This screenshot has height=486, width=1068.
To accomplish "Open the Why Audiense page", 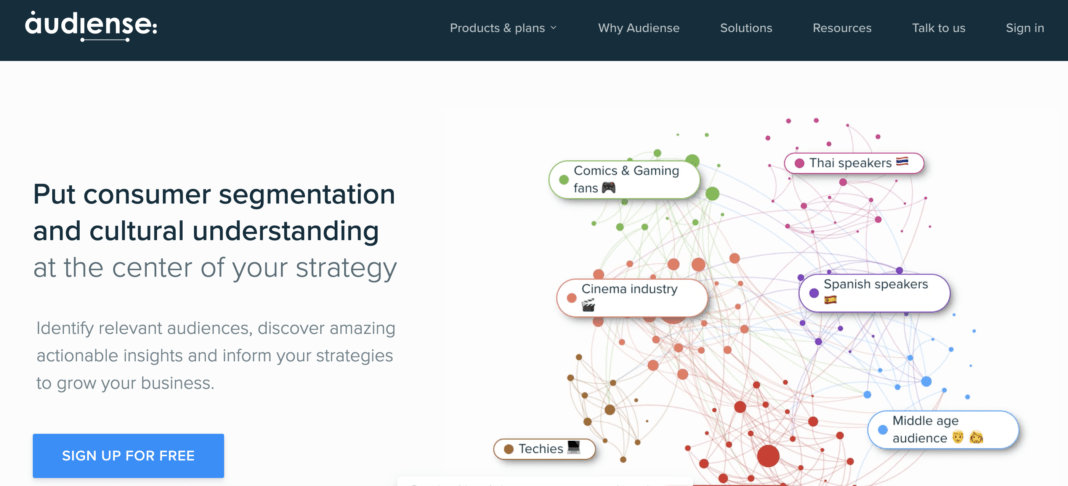I will click(638, 28).
